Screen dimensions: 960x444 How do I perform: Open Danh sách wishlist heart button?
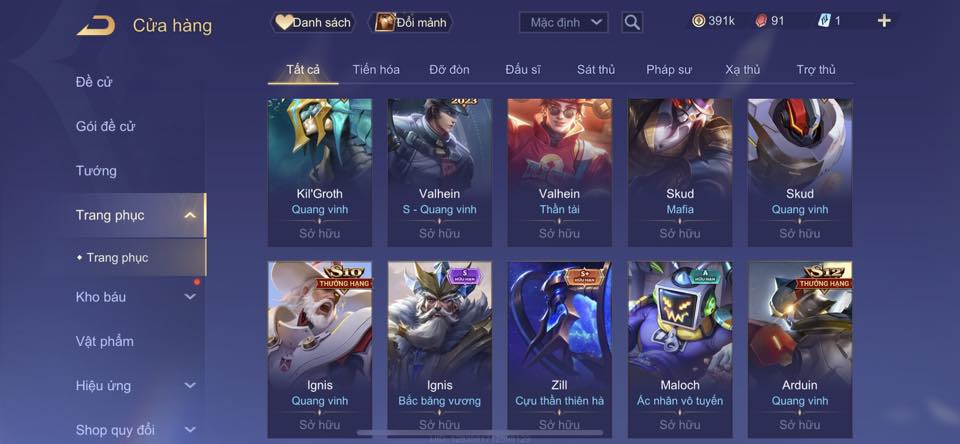coord(313,23)
